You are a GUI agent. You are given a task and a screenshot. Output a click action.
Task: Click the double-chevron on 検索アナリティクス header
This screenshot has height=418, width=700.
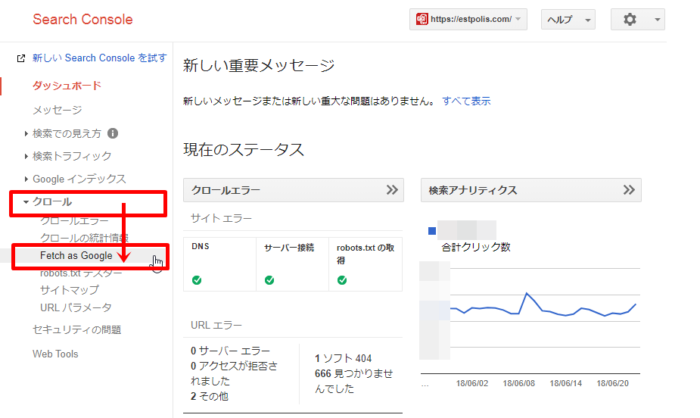629,190
